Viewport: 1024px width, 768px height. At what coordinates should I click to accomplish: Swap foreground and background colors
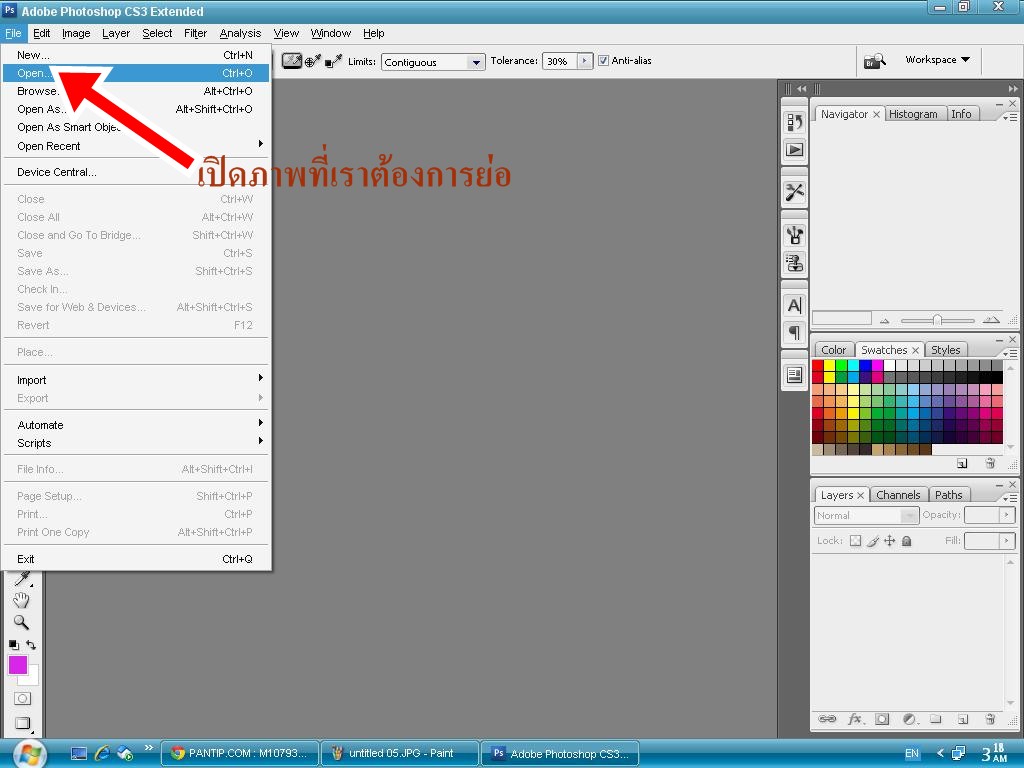[31, 645]
